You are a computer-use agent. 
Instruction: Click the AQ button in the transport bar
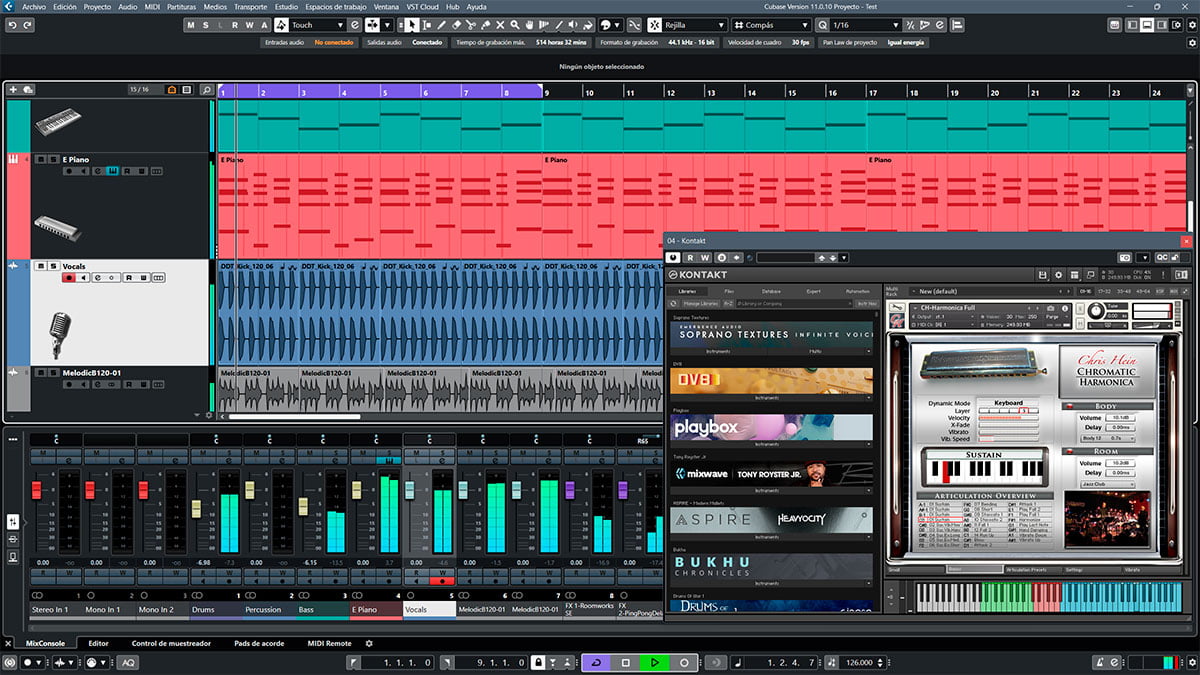(128, 662)
